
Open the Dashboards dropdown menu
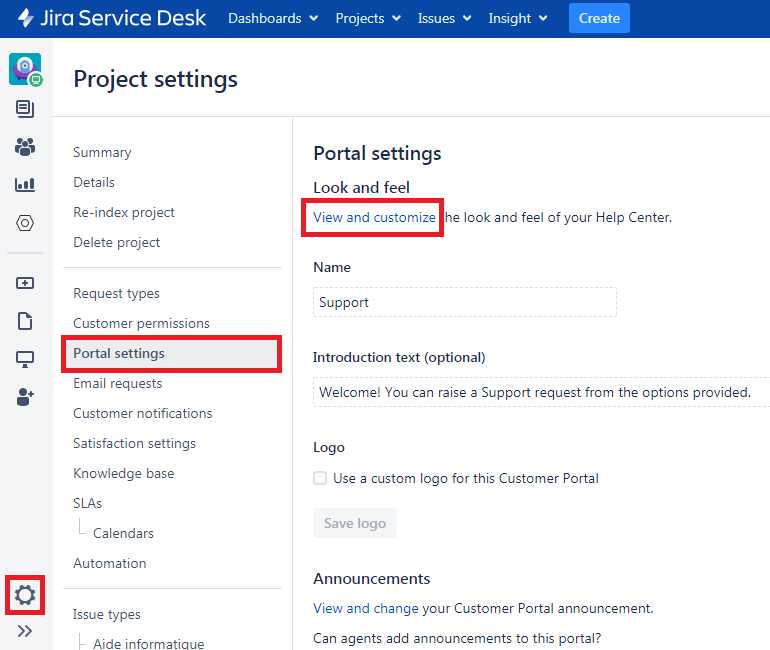coord(273,18)
